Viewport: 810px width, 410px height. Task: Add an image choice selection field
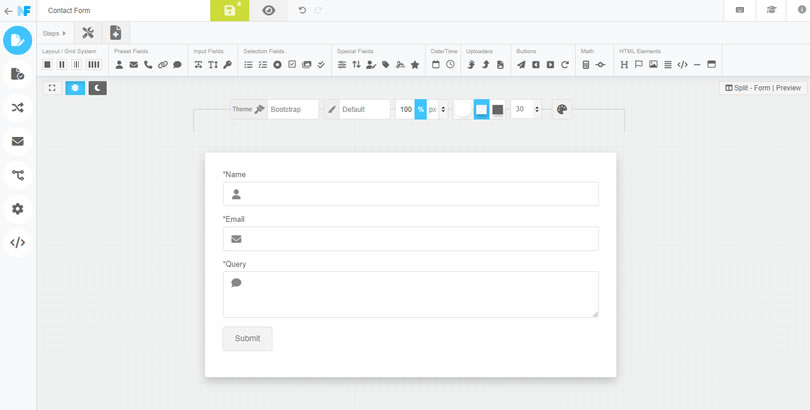coord(306,65)
